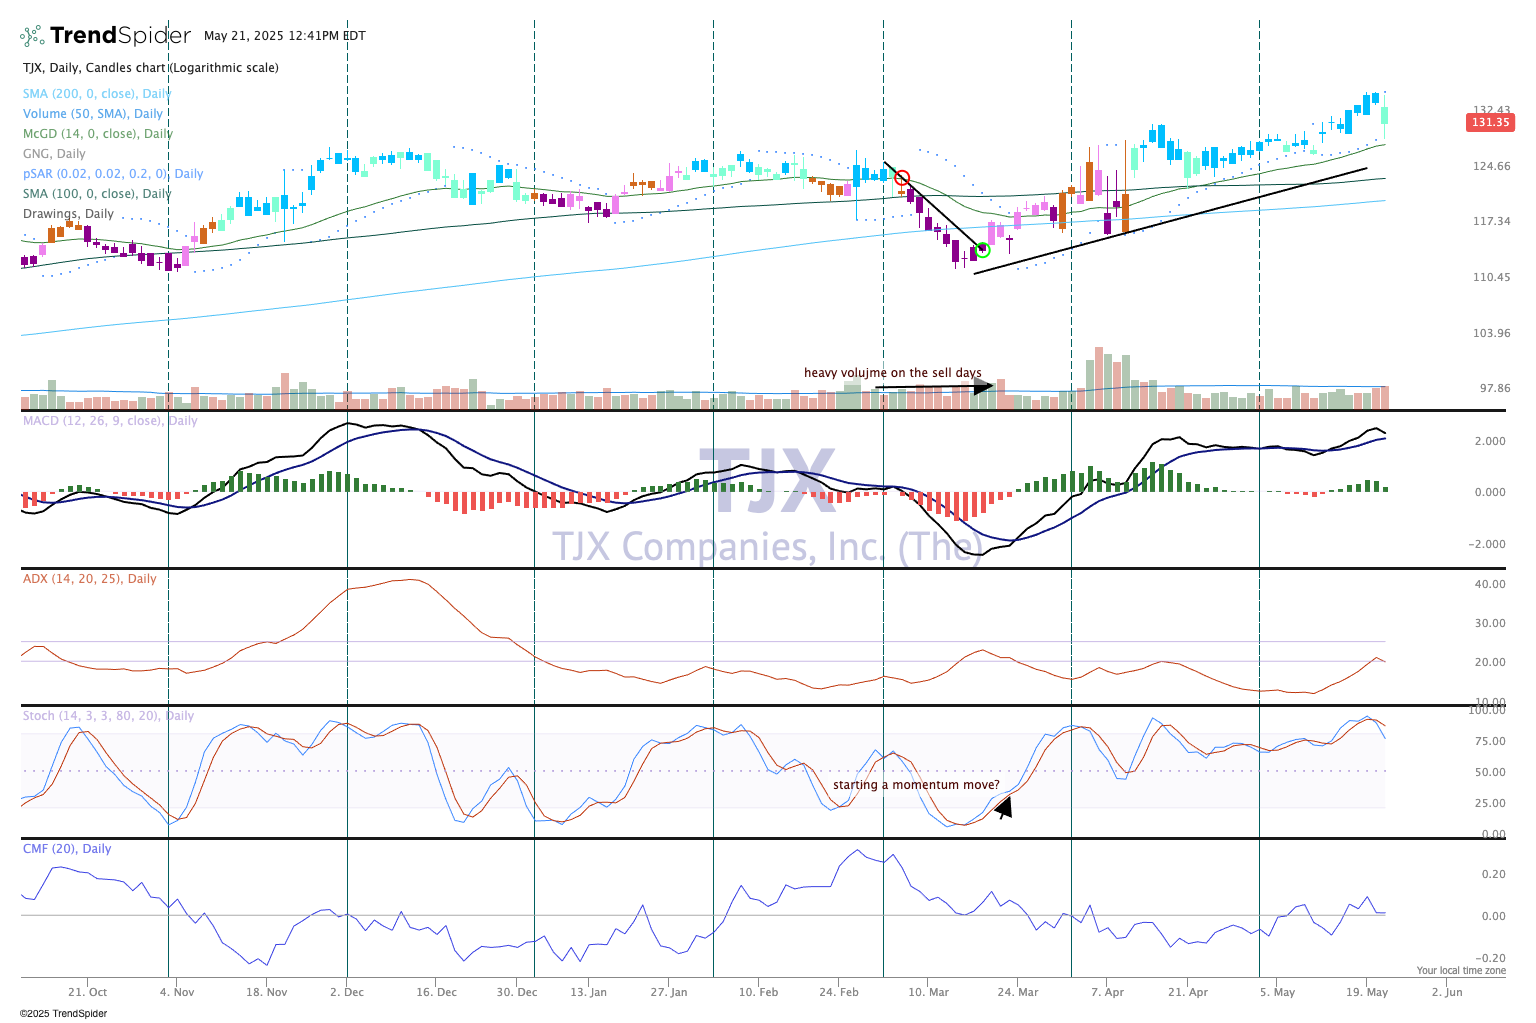The height and width of the screenshot is (1023, 1536).
Task: Select the rising black trendline drawing
Action: pyautogui.click(x=1170, y=220)
